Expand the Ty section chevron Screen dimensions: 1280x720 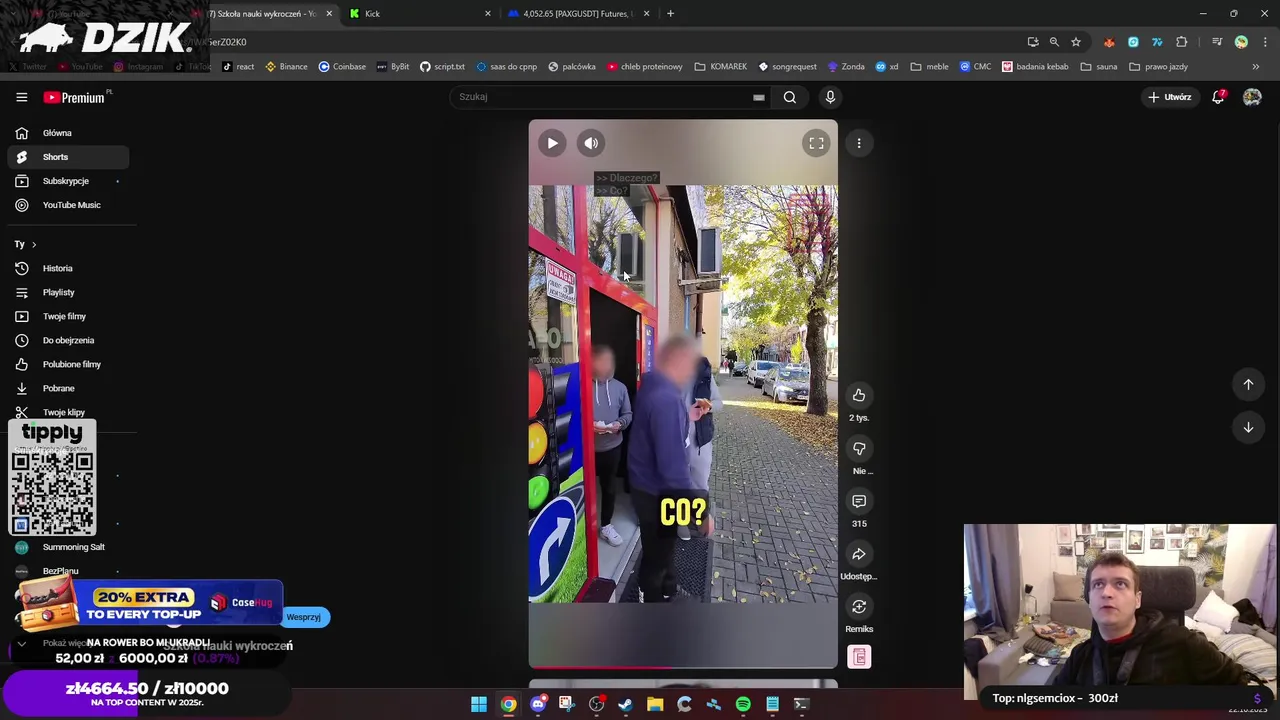(x=33, y=244)
